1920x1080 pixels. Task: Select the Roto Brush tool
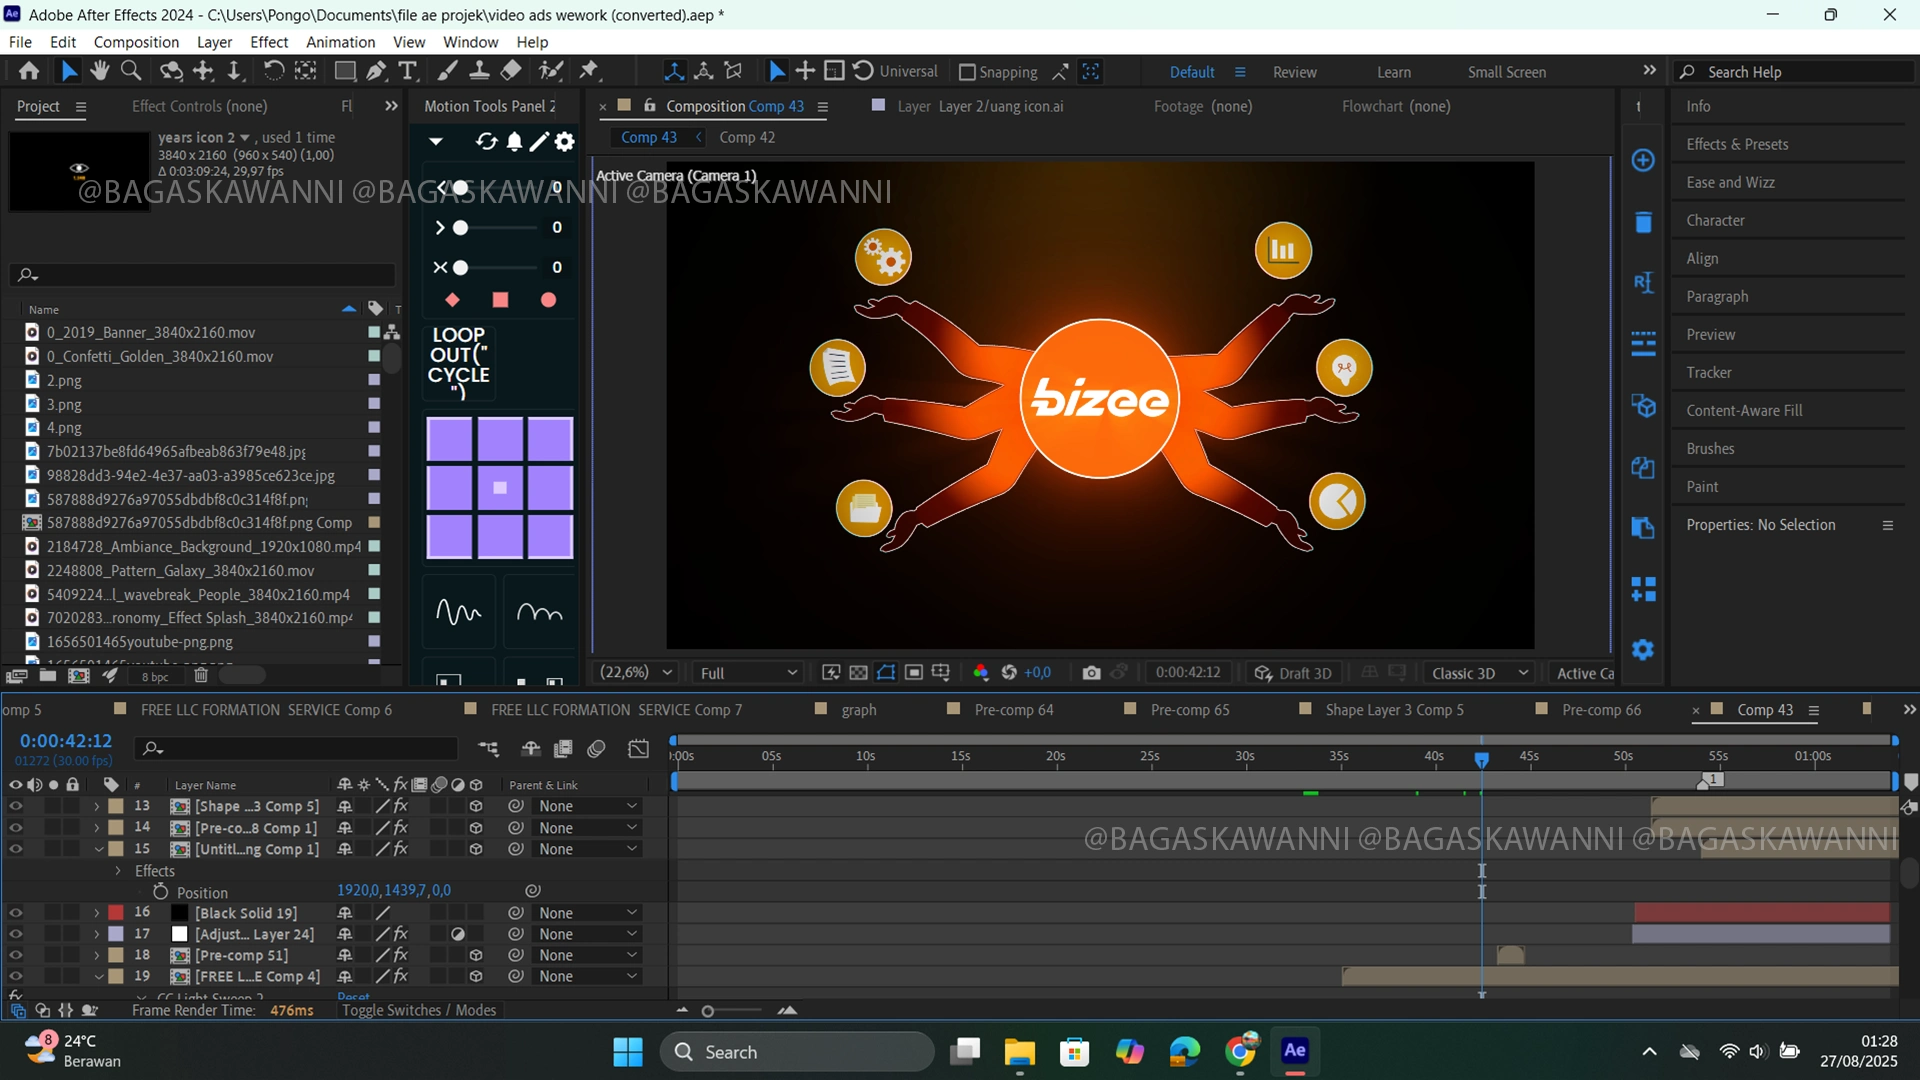[x=551, y=71]
